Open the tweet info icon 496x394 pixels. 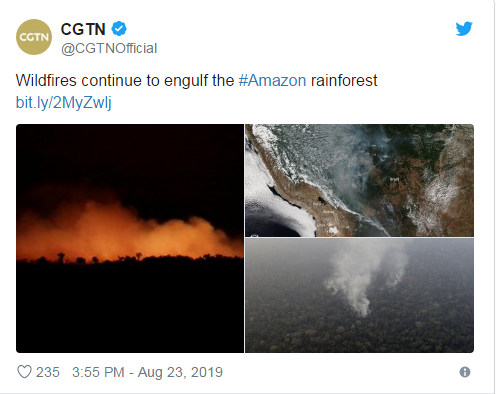465,372
